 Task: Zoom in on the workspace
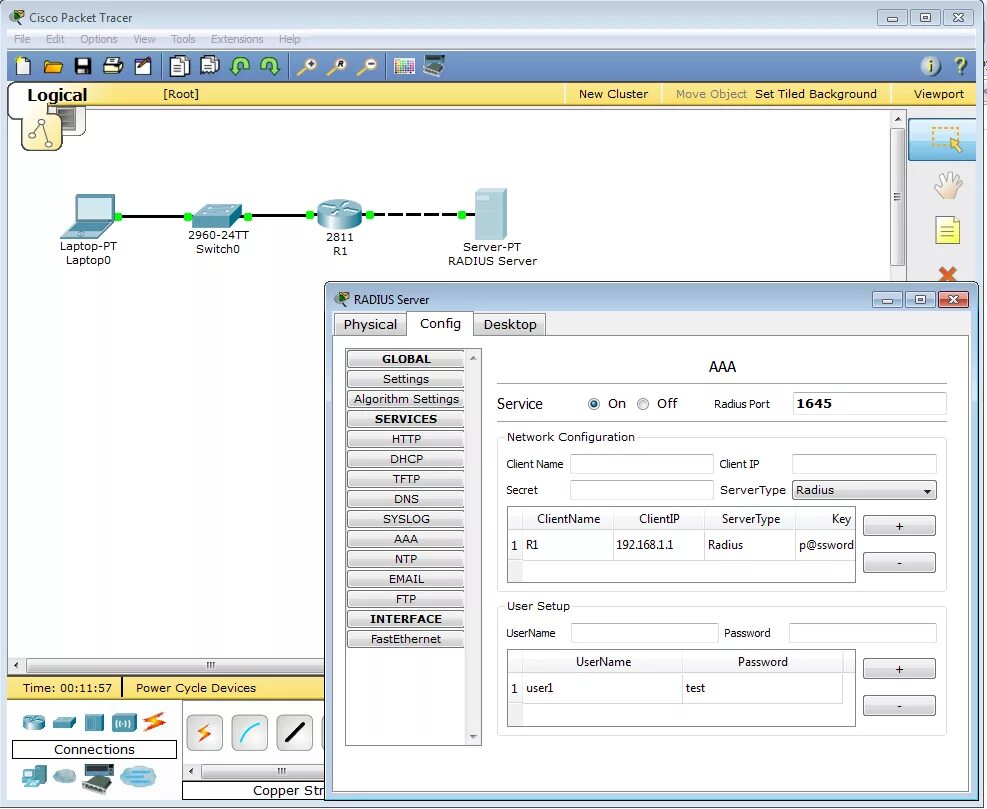pos(307,66)
